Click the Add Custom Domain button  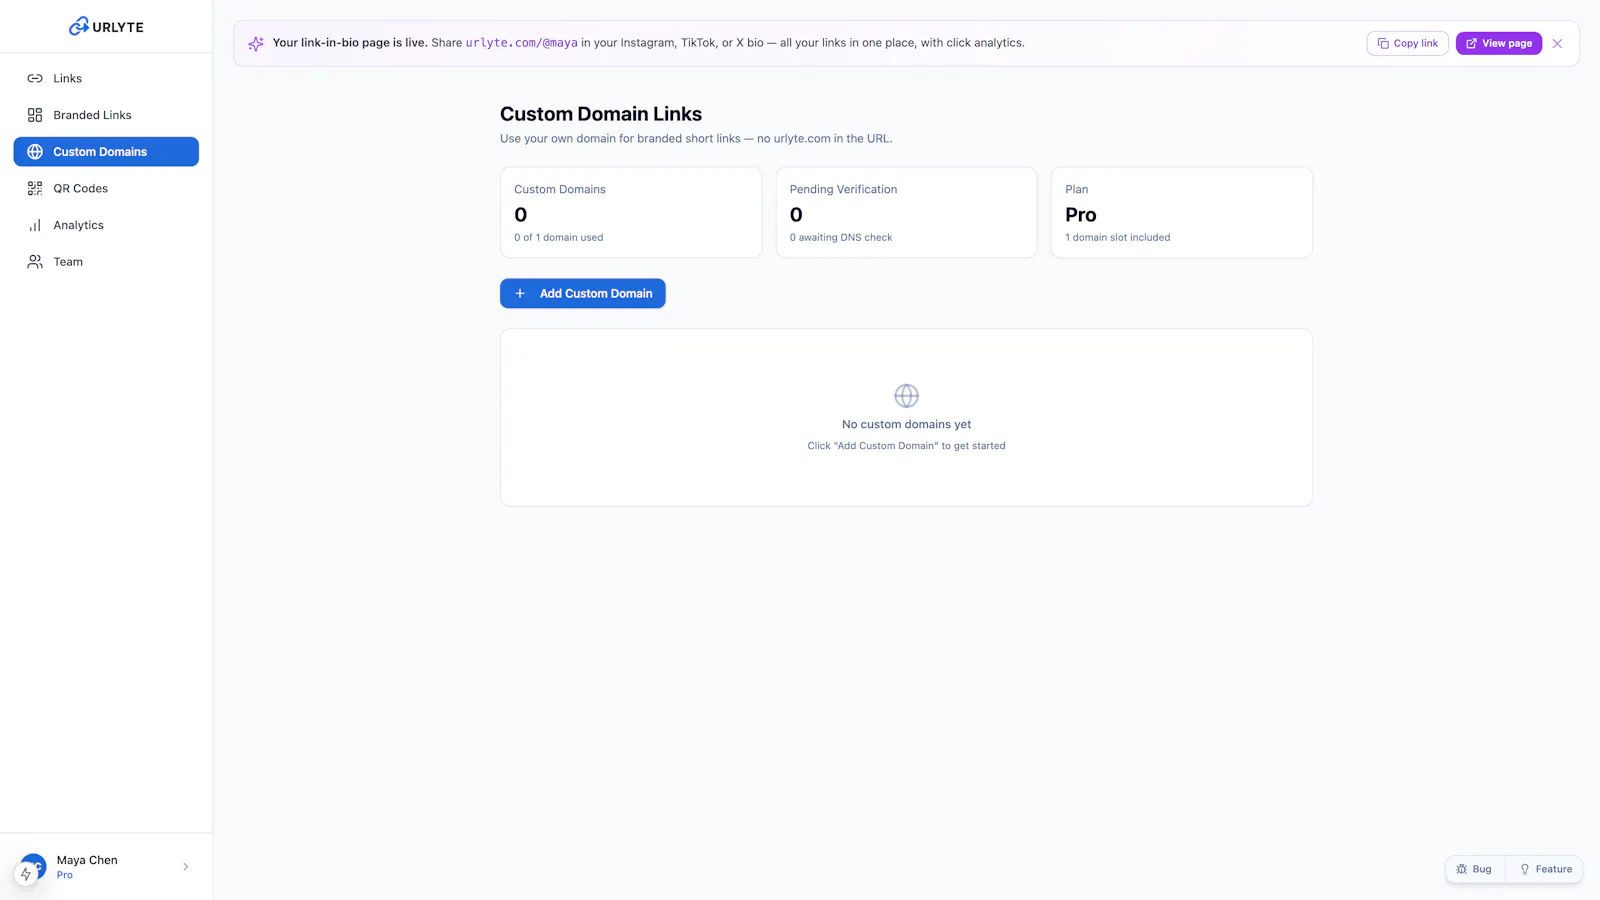point(583,293)
